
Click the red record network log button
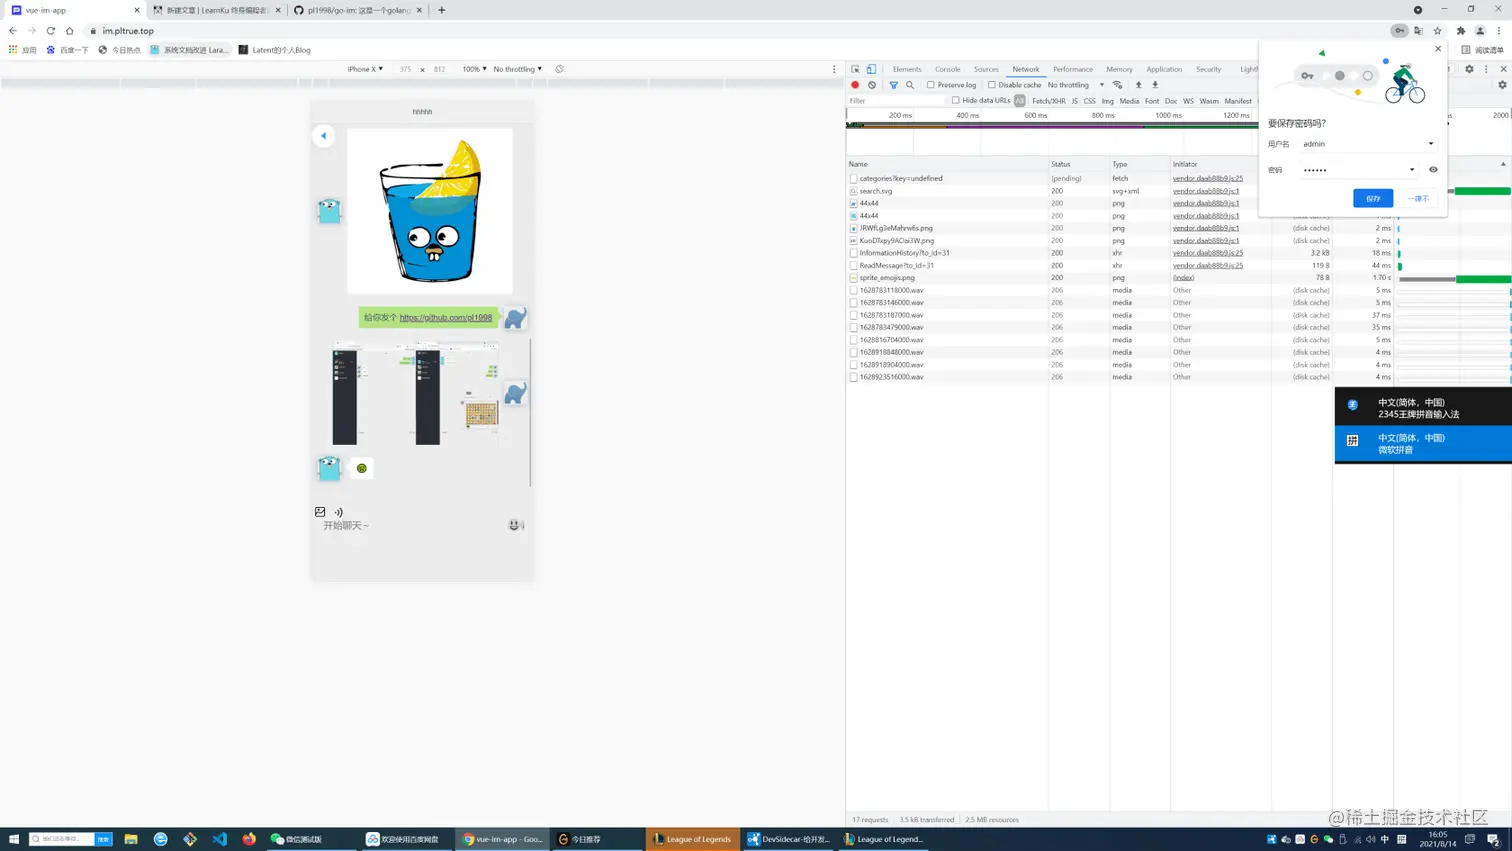point(855,85)
